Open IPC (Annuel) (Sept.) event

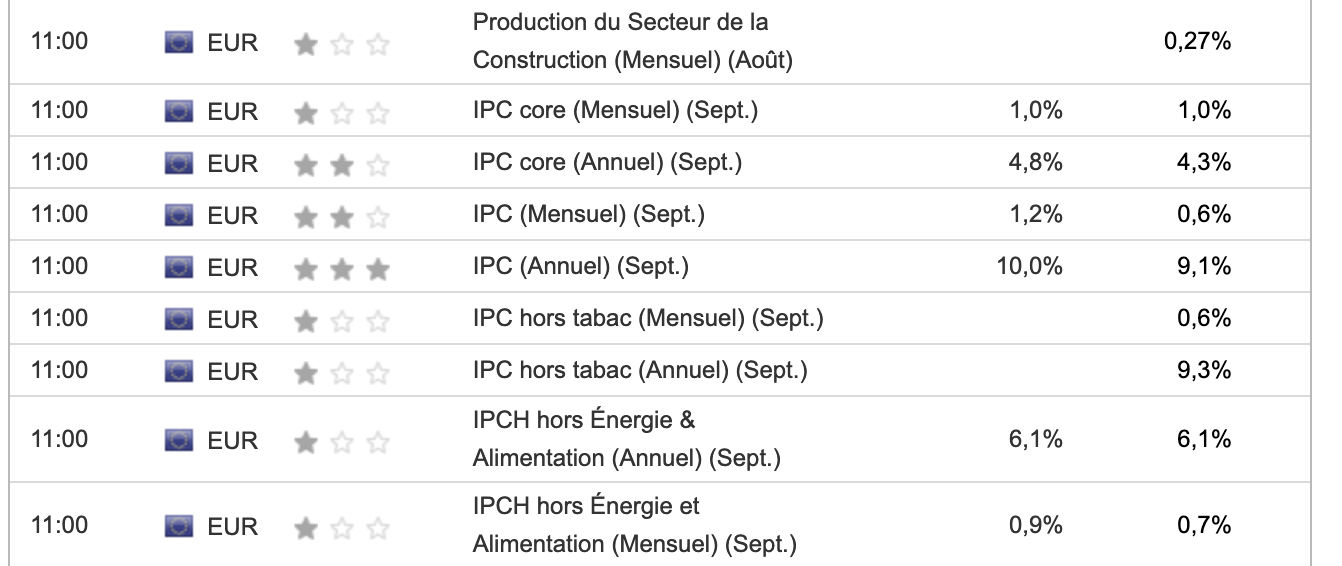pos(580,266)
